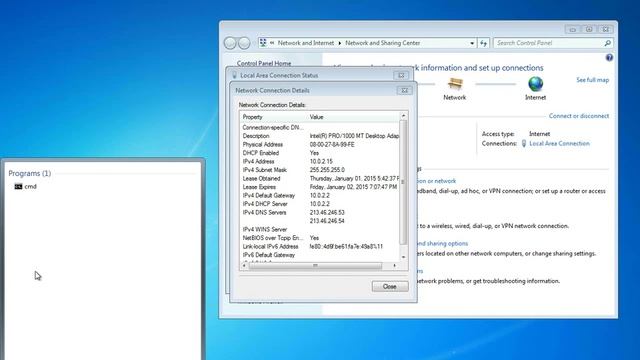Select the IPv4 Default Gateway row
Viewport: 640px width, 360px height.
click(320, 196)
